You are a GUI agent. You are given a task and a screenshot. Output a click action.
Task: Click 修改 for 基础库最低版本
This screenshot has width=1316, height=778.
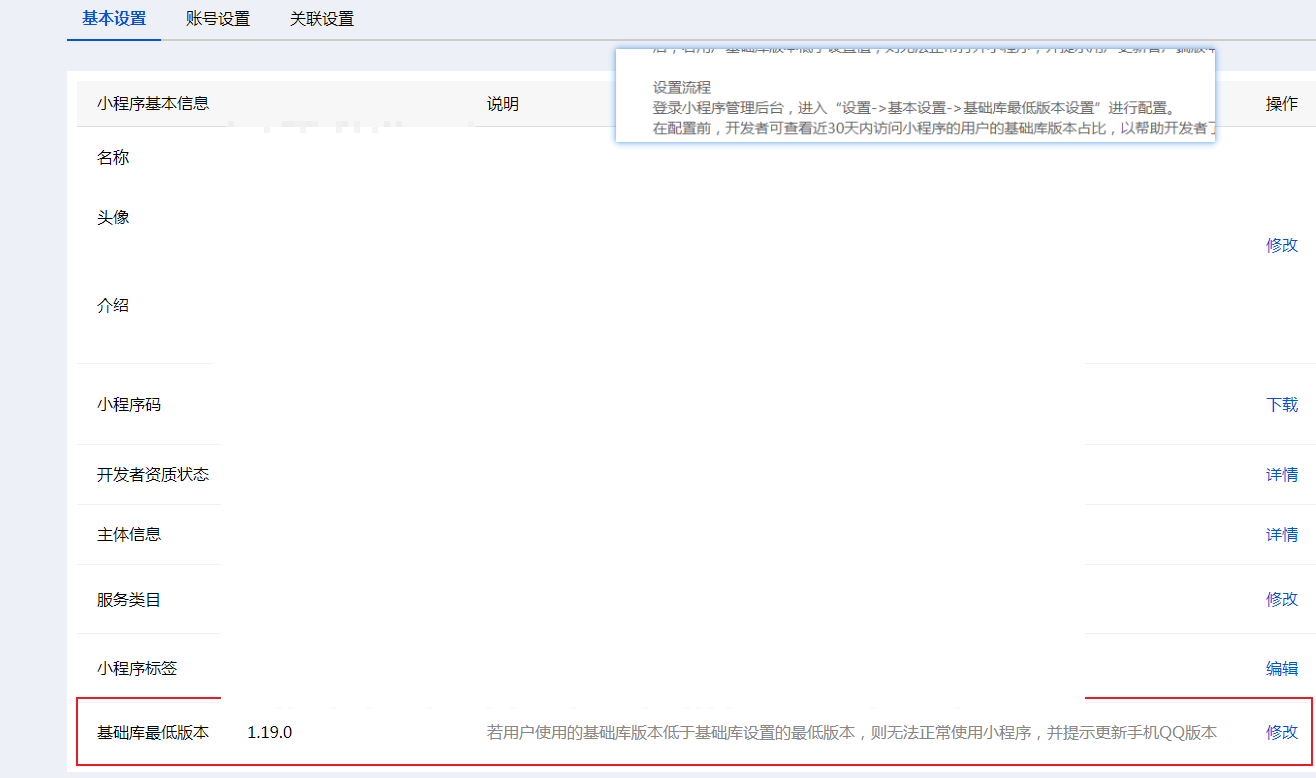1281,732
